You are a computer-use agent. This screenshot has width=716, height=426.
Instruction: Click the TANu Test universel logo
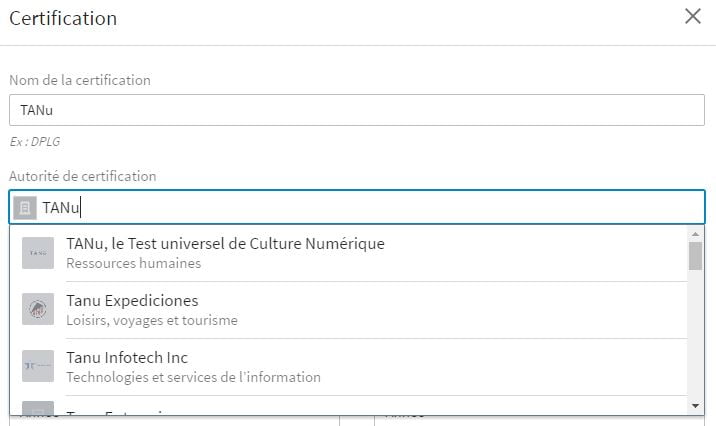[x=38, y=253]
